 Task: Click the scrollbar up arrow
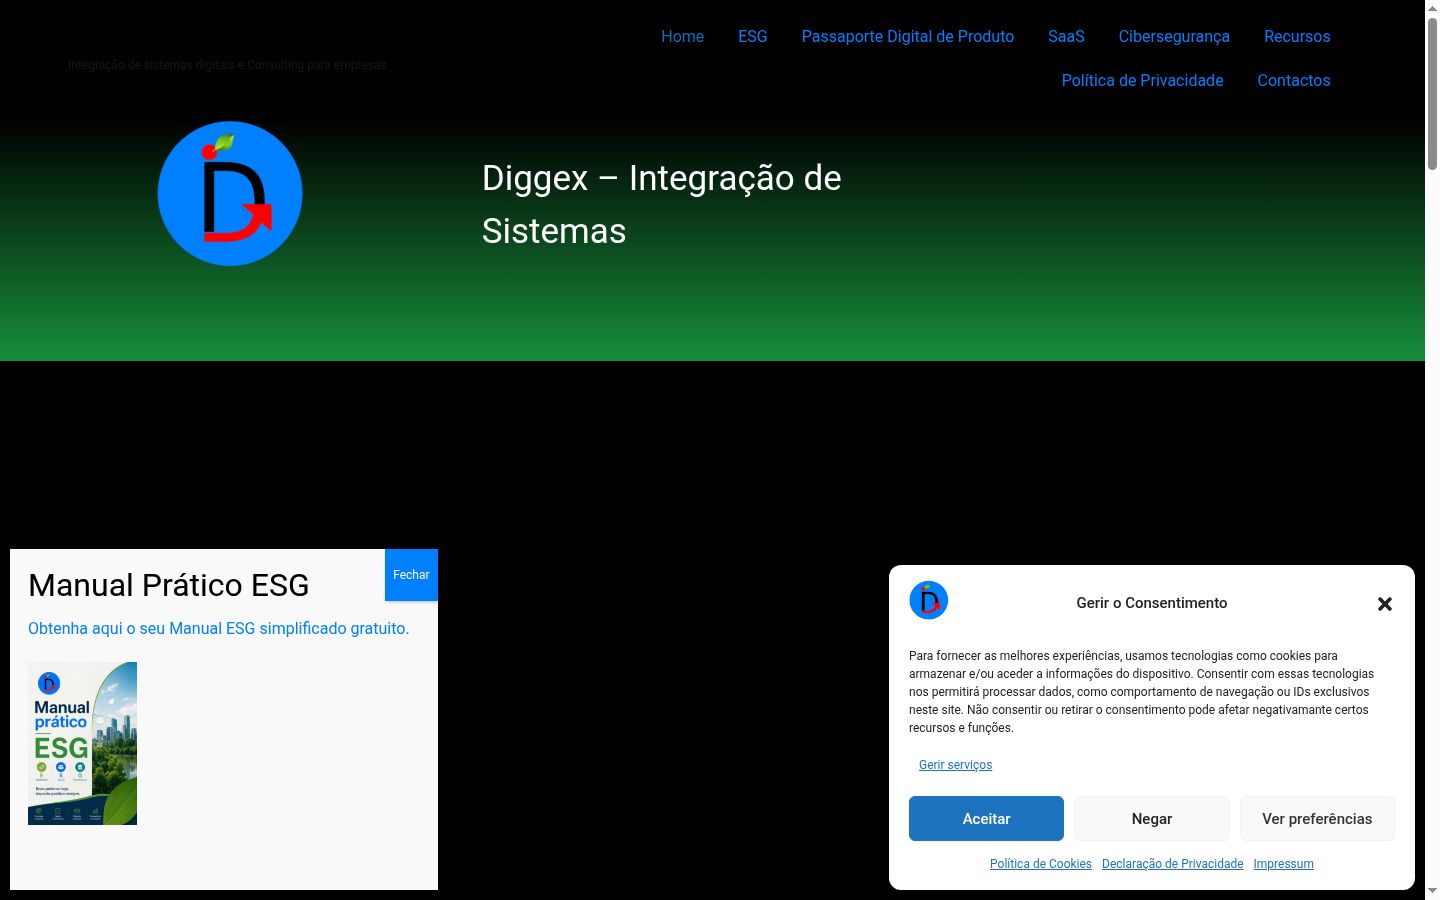pos(1432,7)
